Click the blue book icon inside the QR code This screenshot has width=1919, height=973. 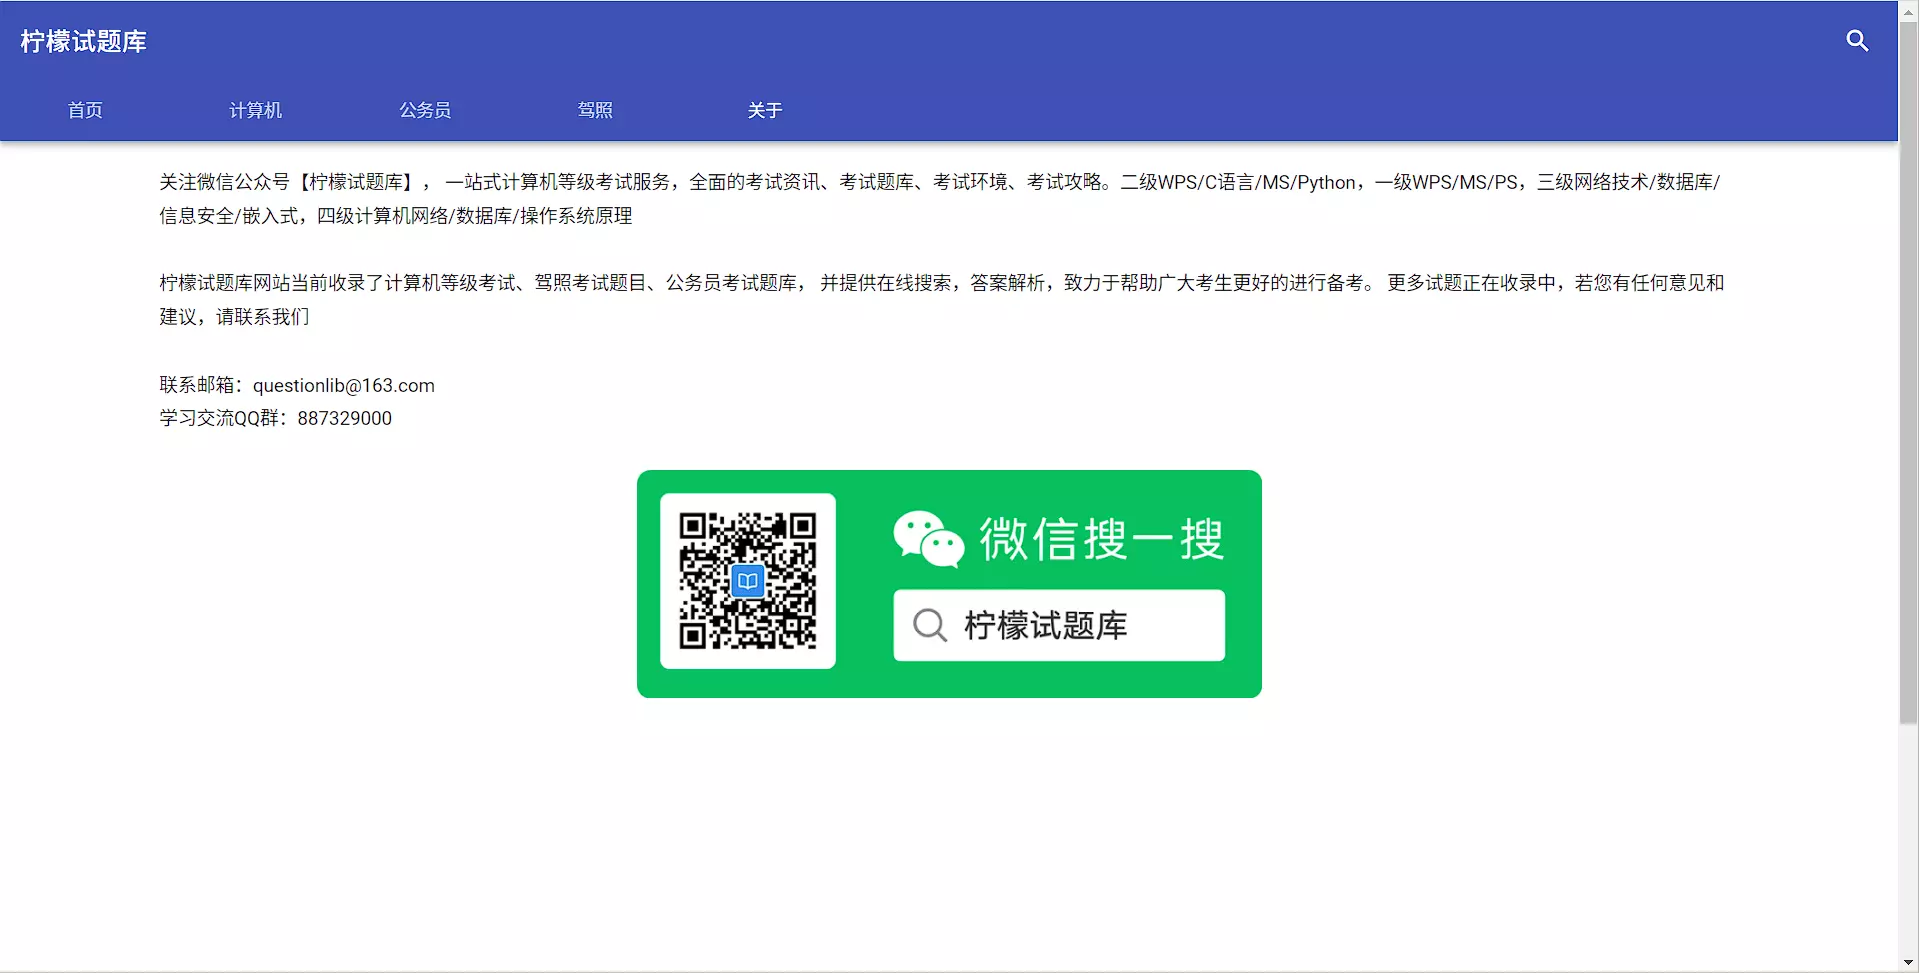pyautogui.click(x=747, y=581)
